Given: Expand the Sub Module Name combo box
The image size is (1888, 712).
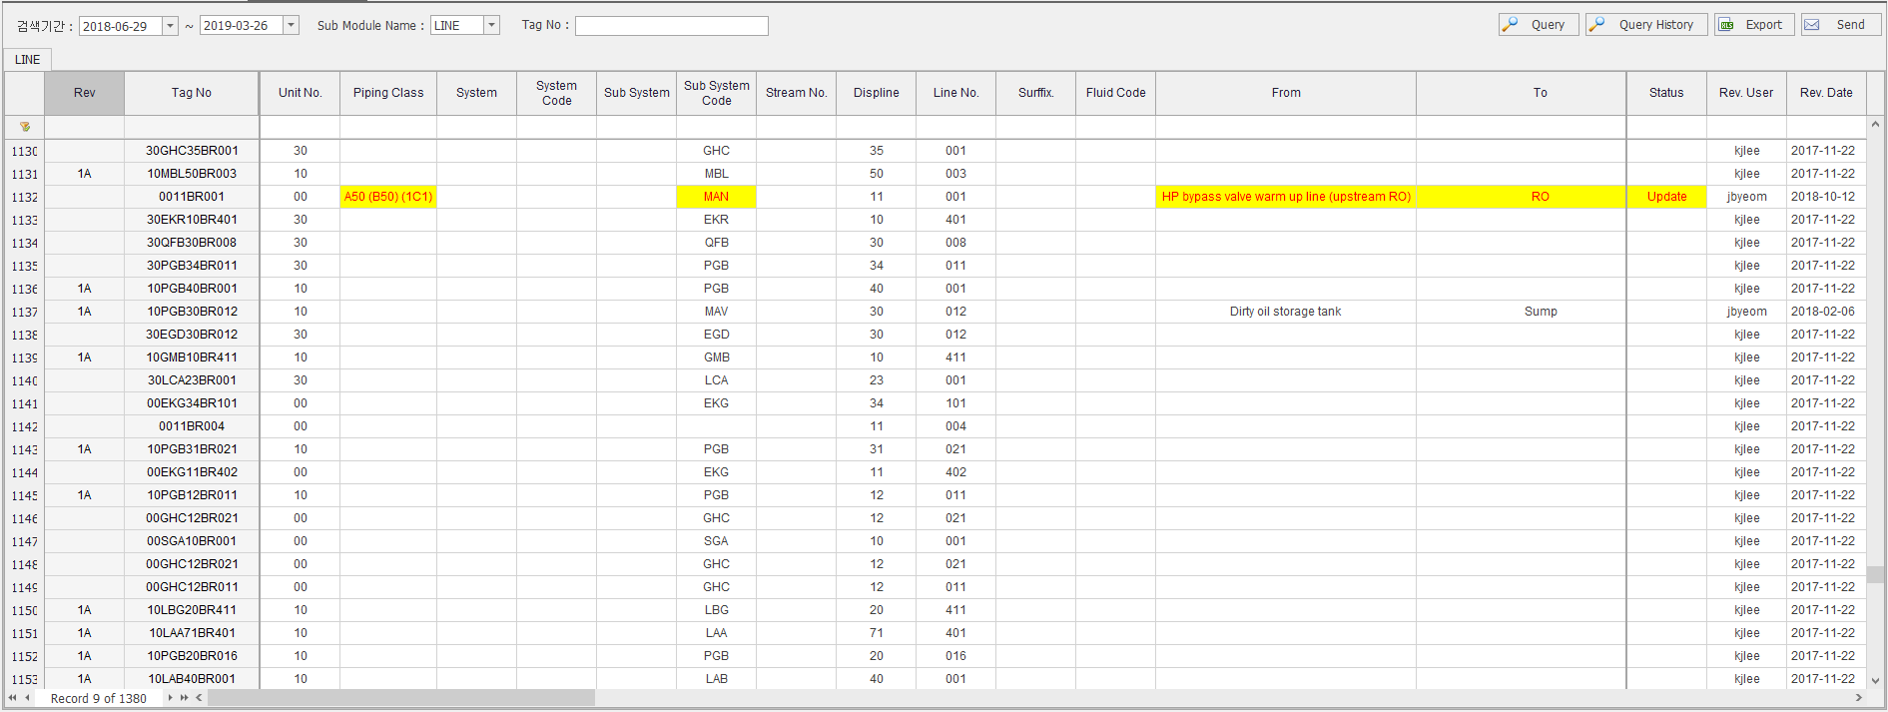Looking at the screenshot, I should pos(491,26).
